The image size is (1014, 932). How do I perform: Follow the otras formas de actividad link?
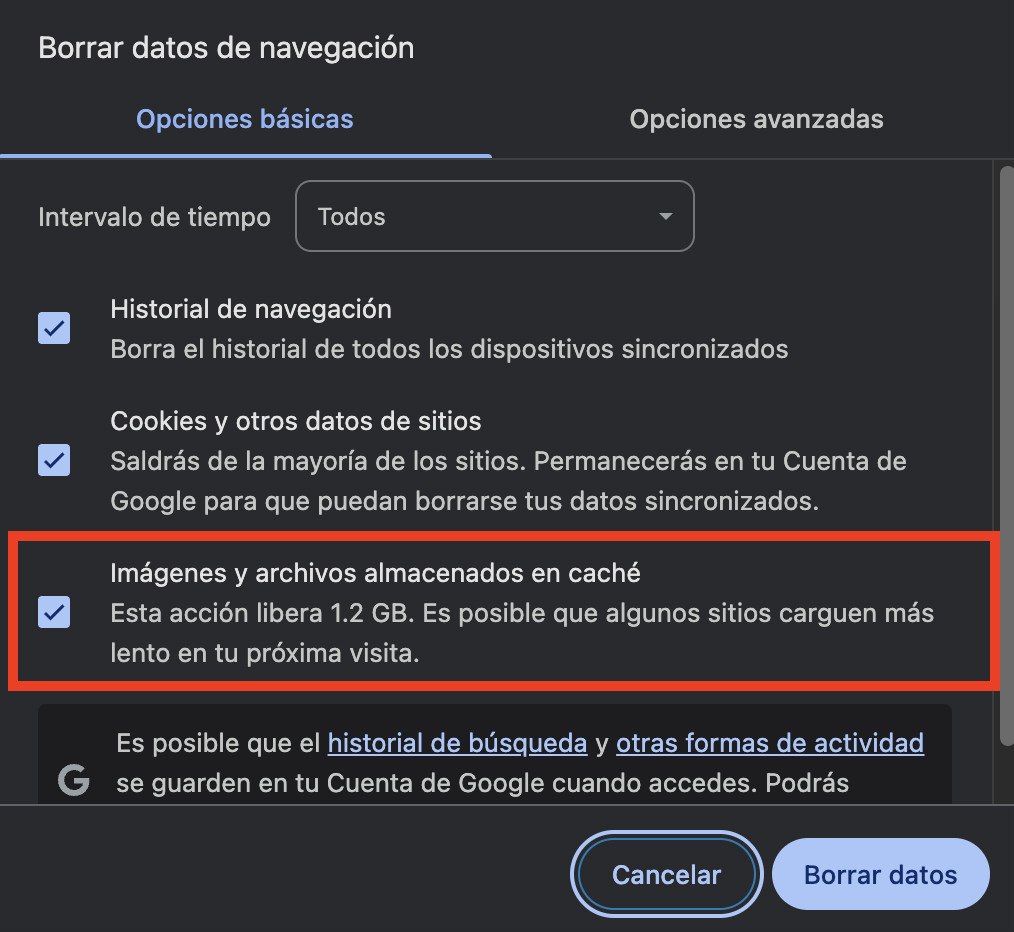[x=770, y=743]
